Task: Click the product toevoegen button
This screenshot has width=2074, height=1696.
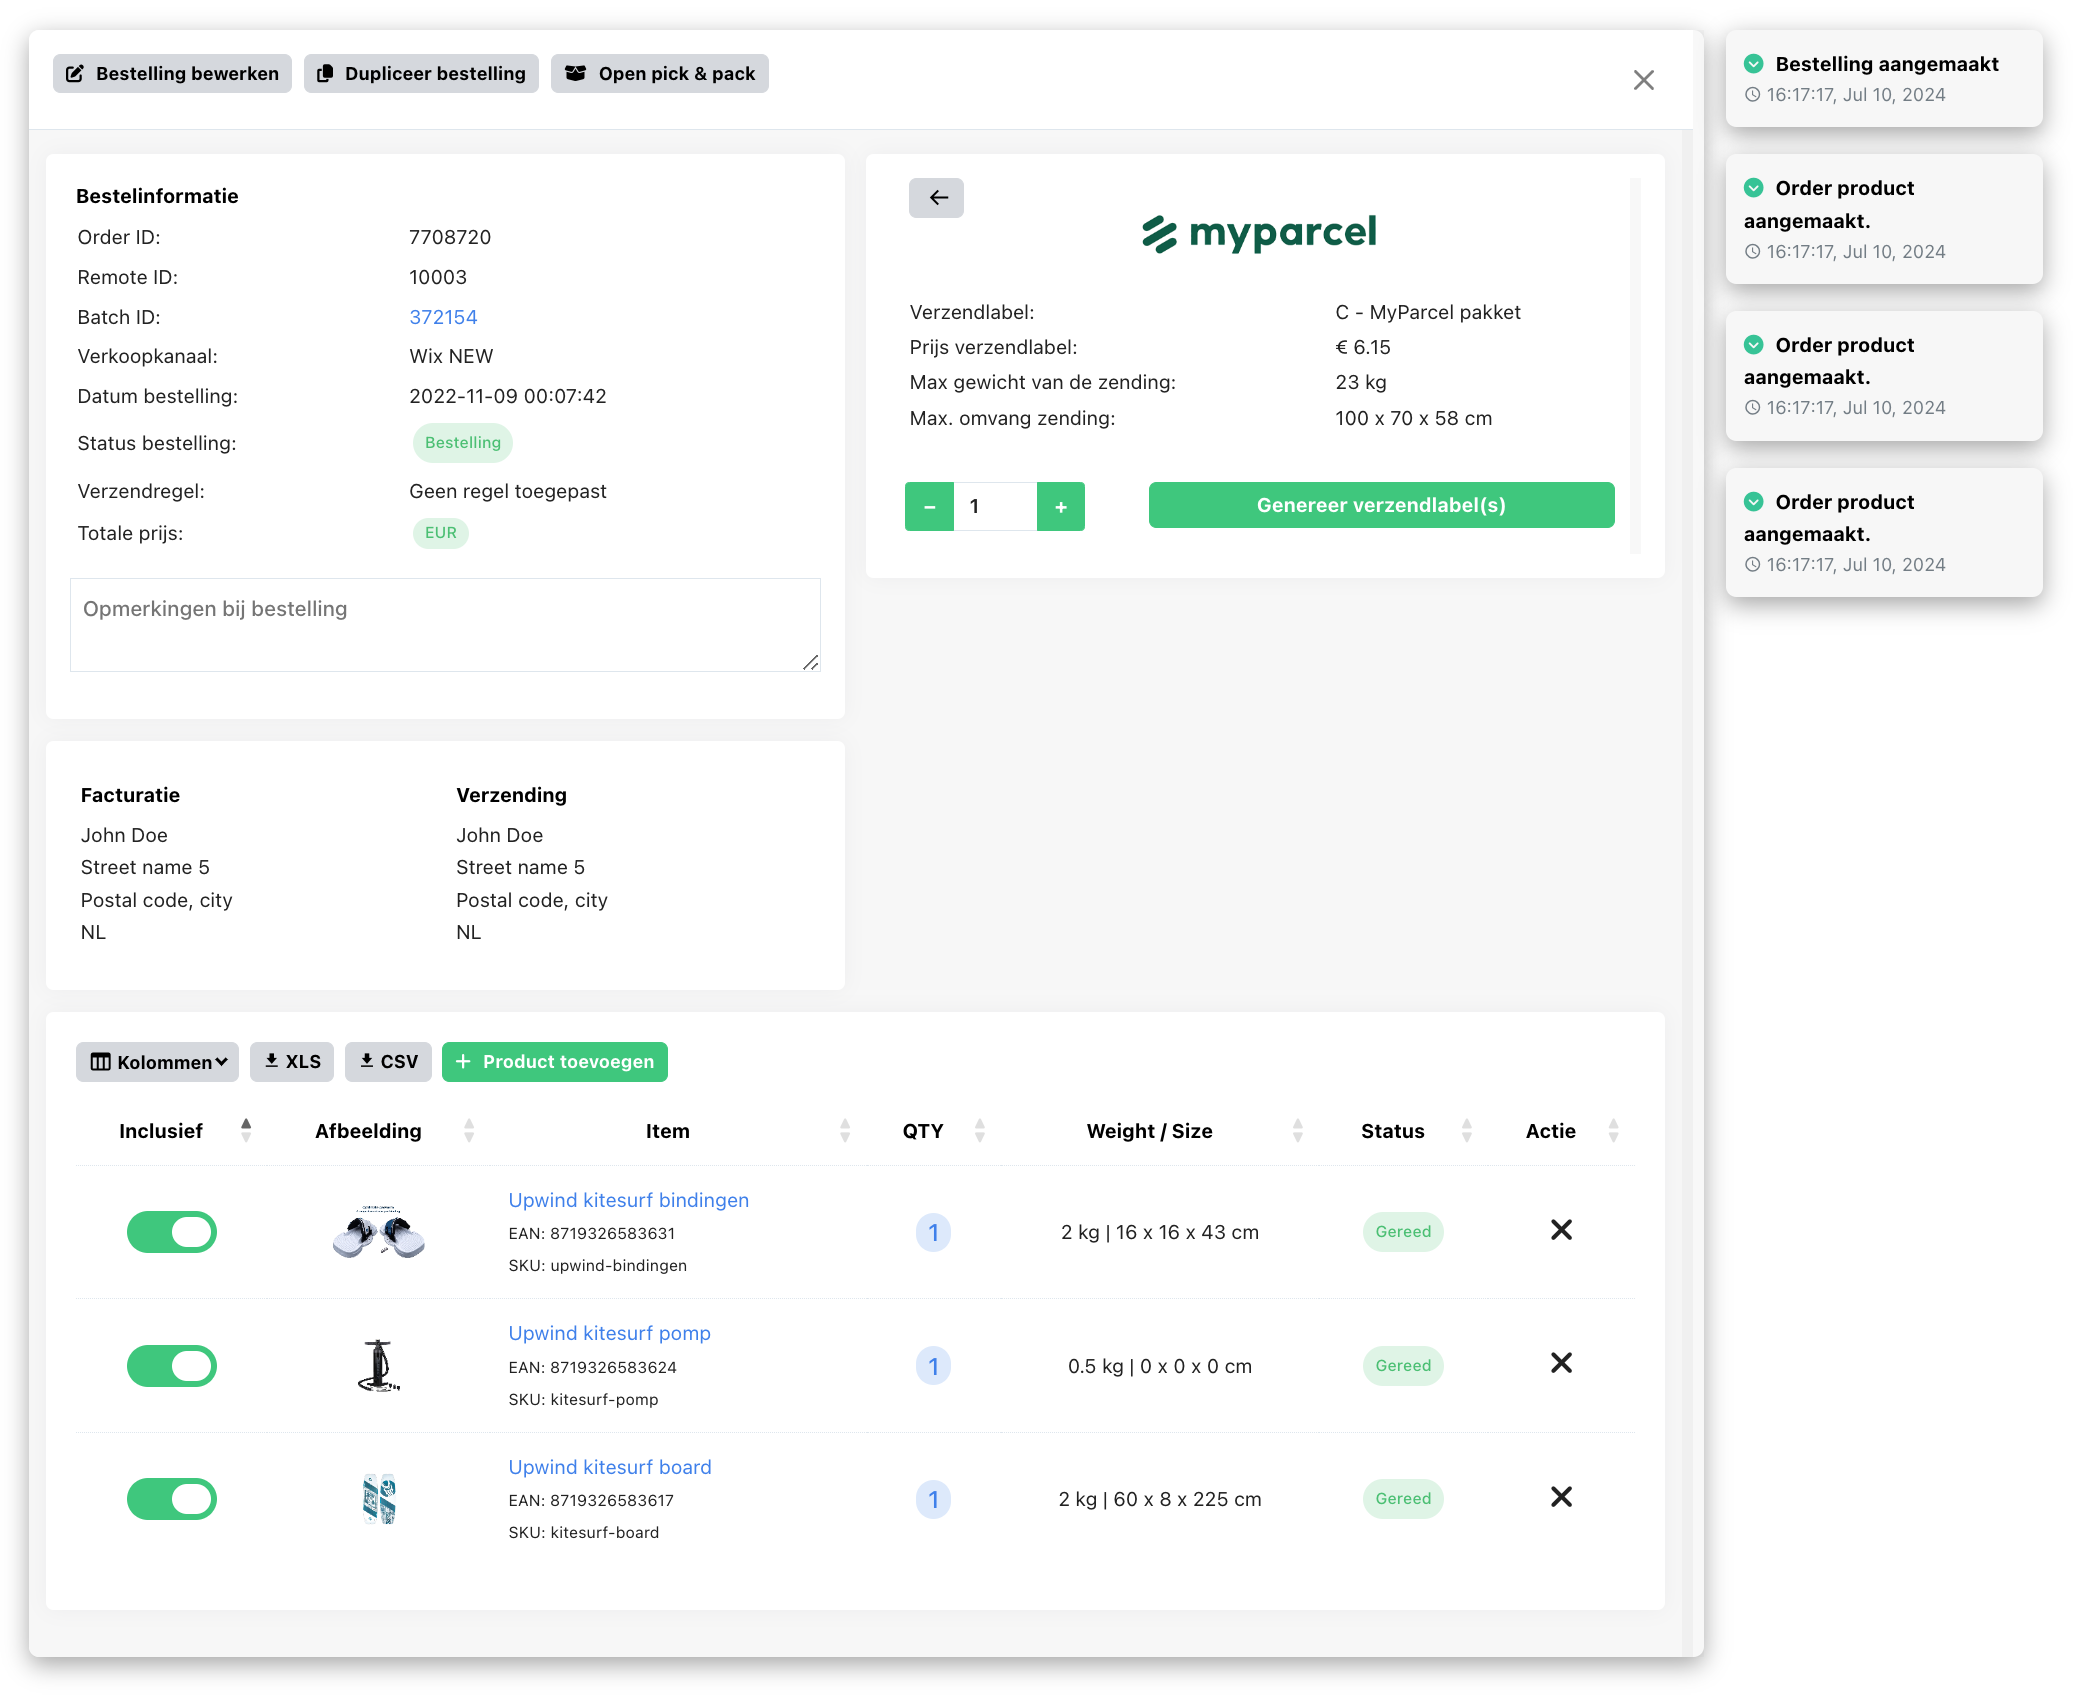Action: pos(553,1061)
